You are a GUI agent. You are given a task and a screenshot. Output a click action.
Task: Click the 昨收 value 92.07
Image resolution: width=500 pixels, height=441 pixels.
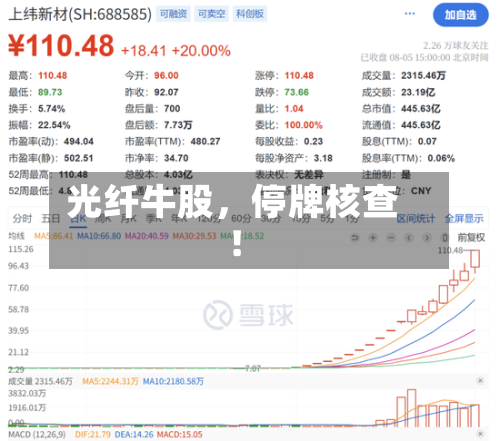[x=166, y=92]
